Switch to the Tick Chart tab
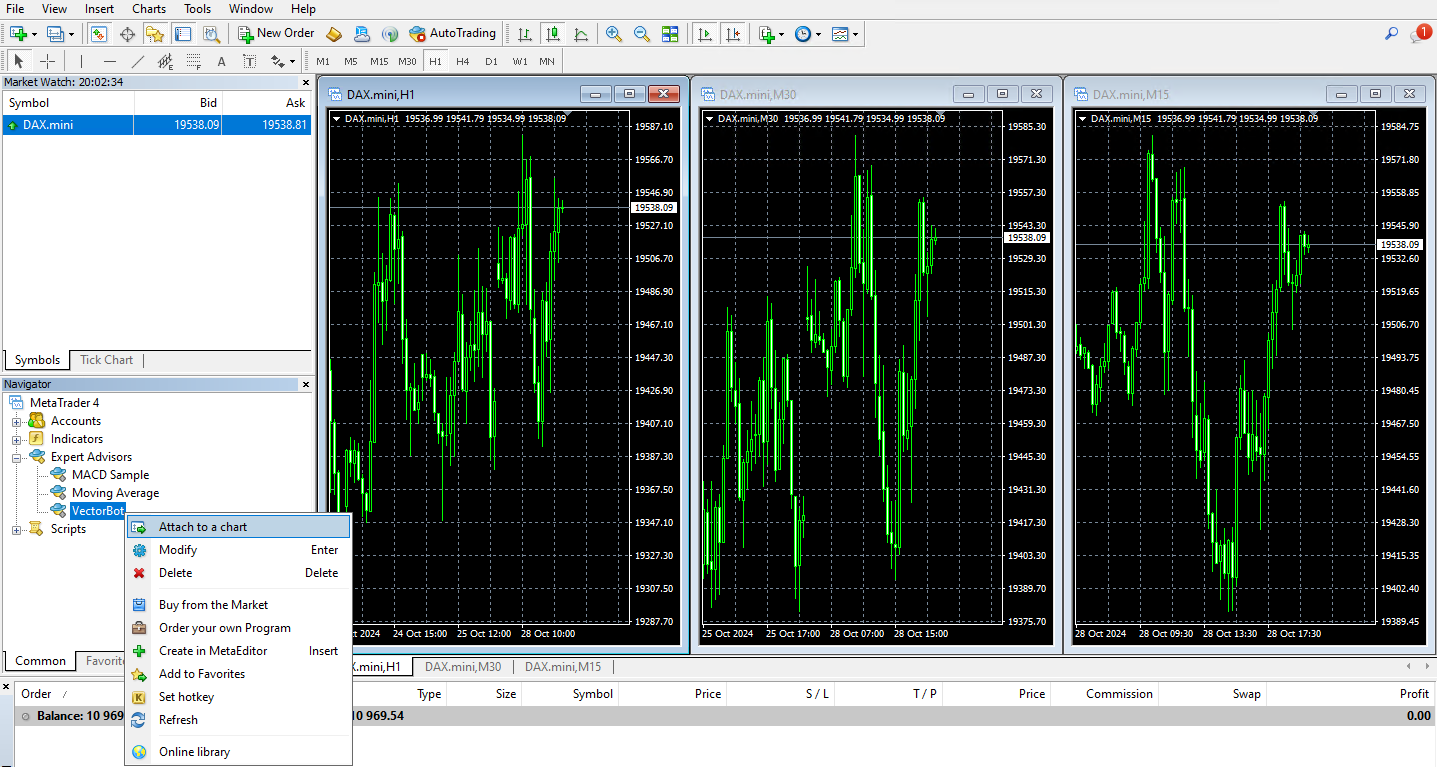The image size is (1437, 767). point(106,360)
